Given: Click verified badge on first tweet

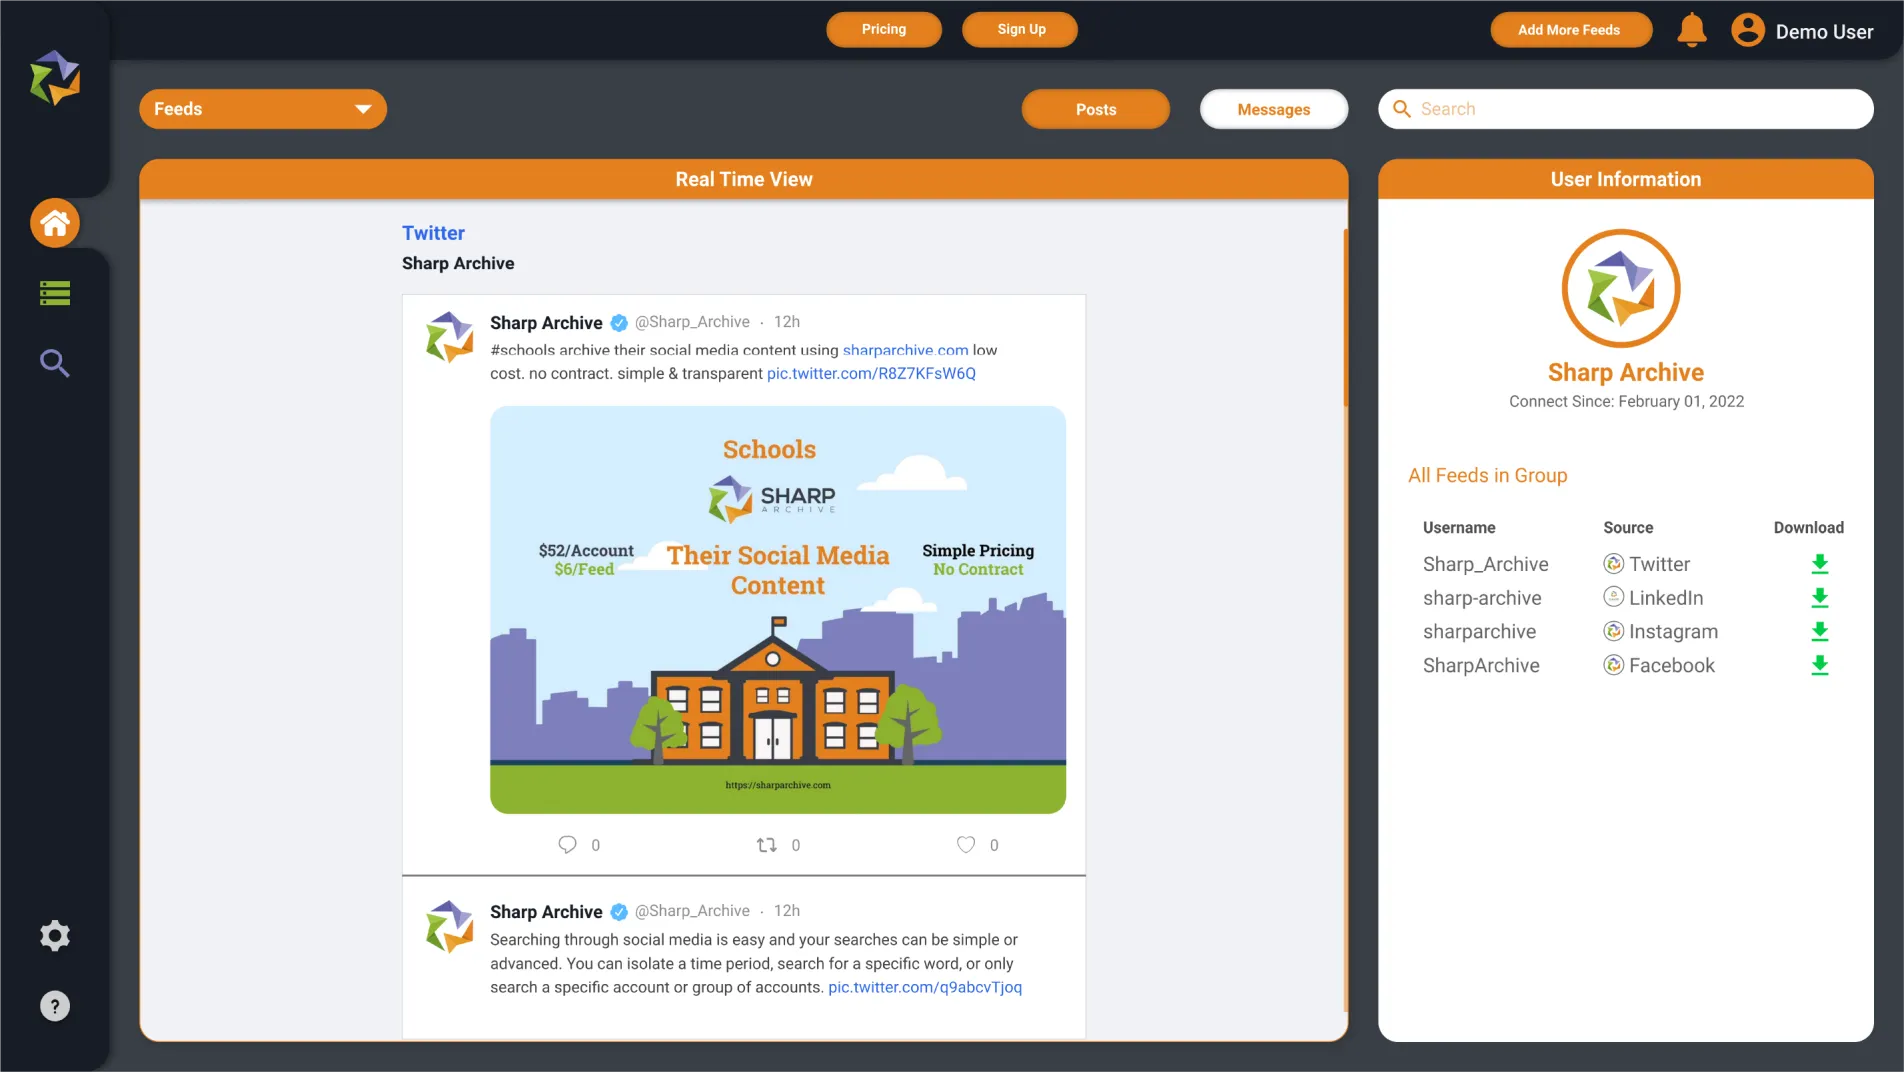Looking at the screenshot, I should click(619, 323).
